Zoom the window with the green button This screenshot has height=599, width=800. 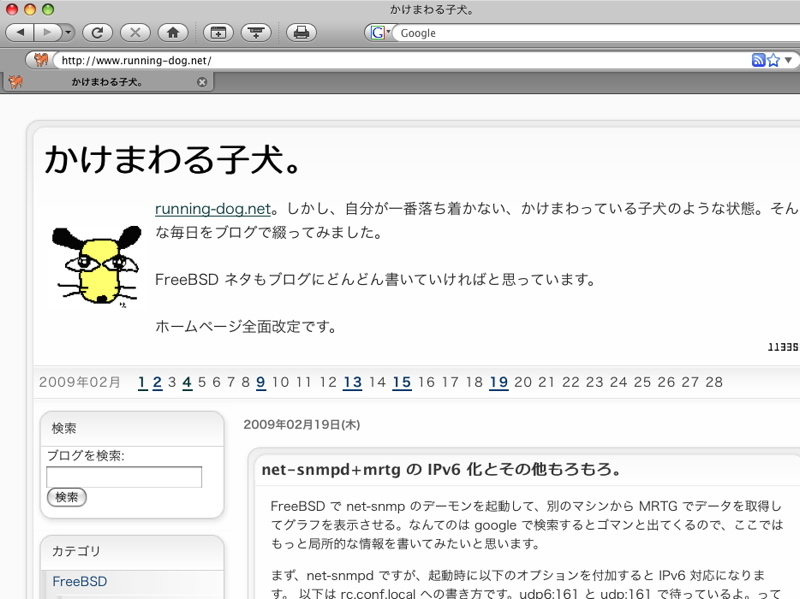[x=48, y=9]
